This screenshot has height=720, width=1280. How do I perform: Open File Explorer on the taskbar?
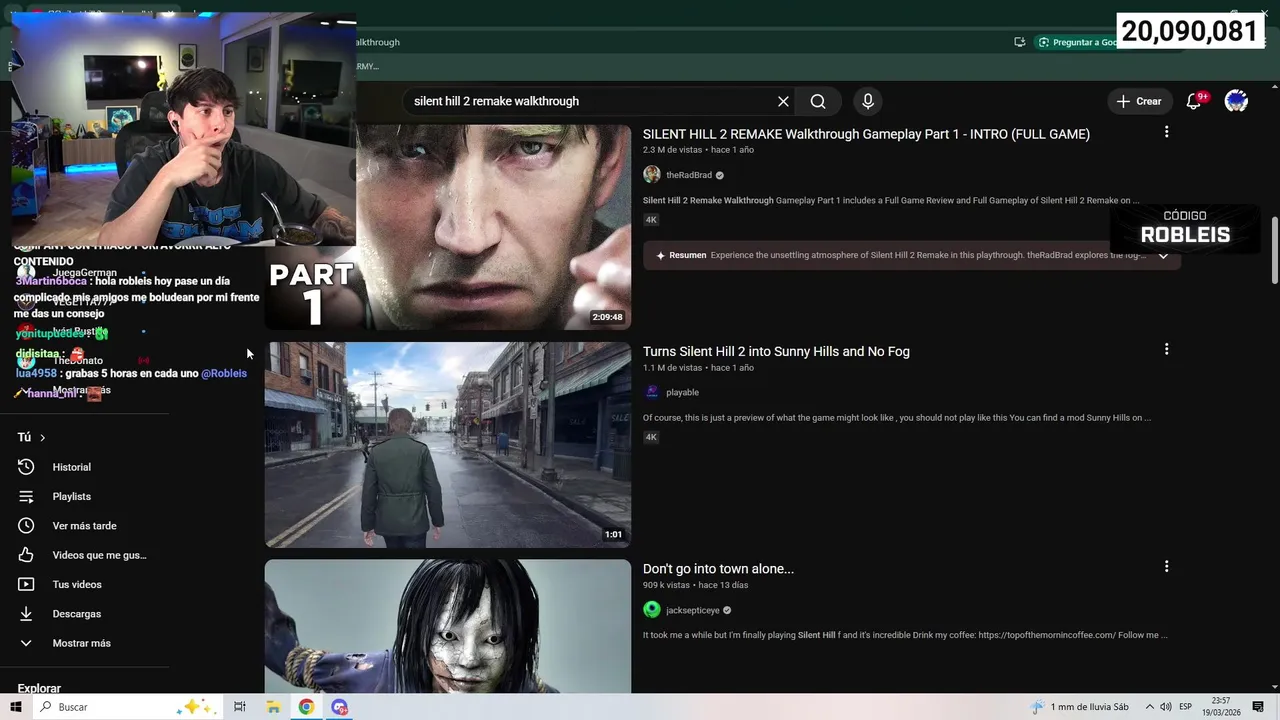click(x=273, y=707)
